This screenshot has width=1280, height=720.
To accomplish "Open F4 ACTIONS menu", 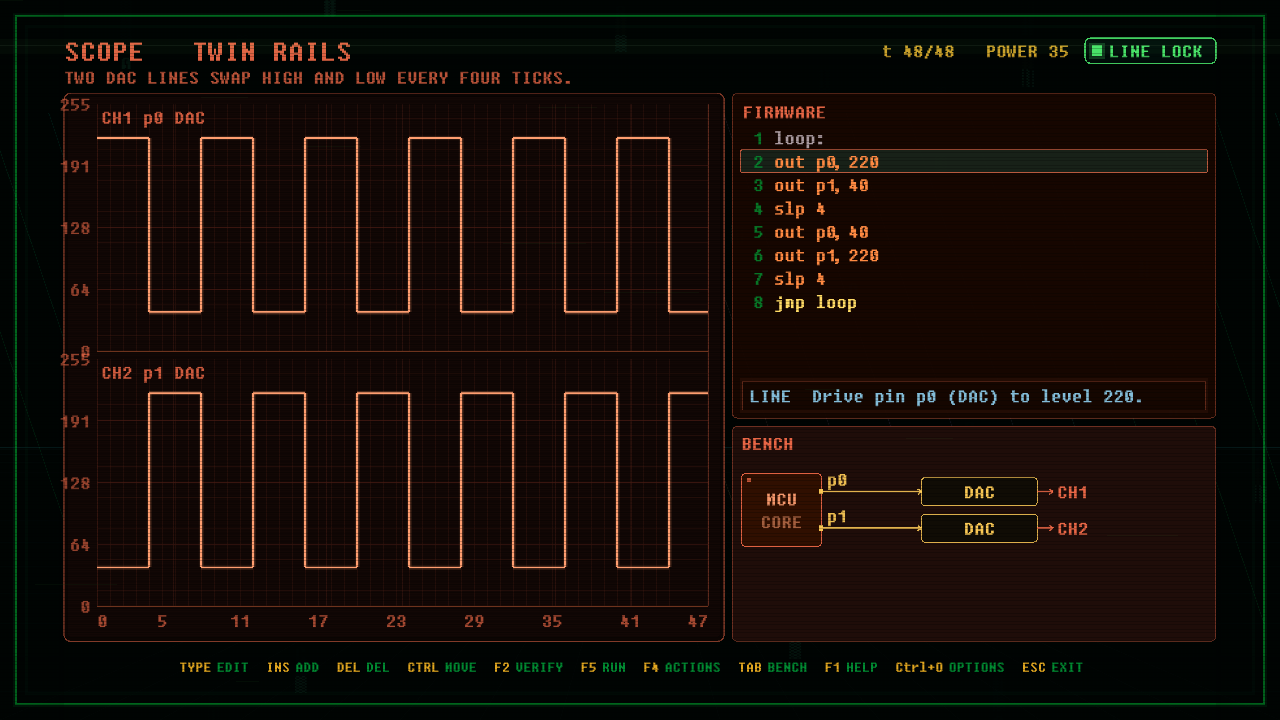I will pyautogui.click(x=682, y=667).
